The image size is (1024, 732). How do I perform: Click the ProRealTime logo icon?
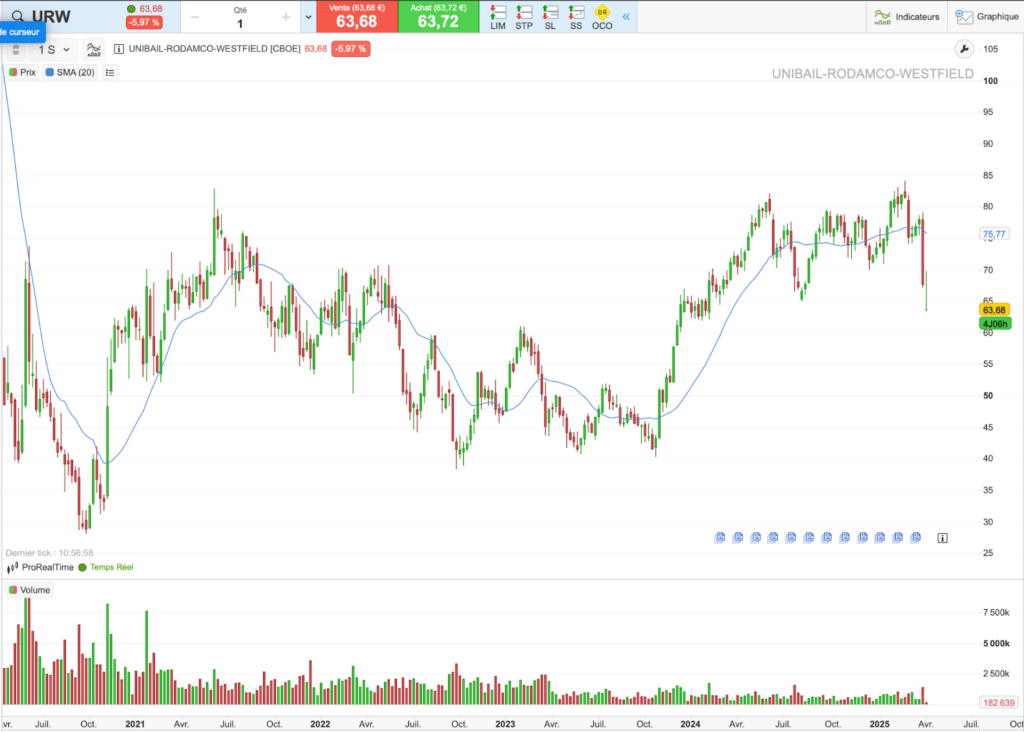pyautogui.click(x=12, y=567)
